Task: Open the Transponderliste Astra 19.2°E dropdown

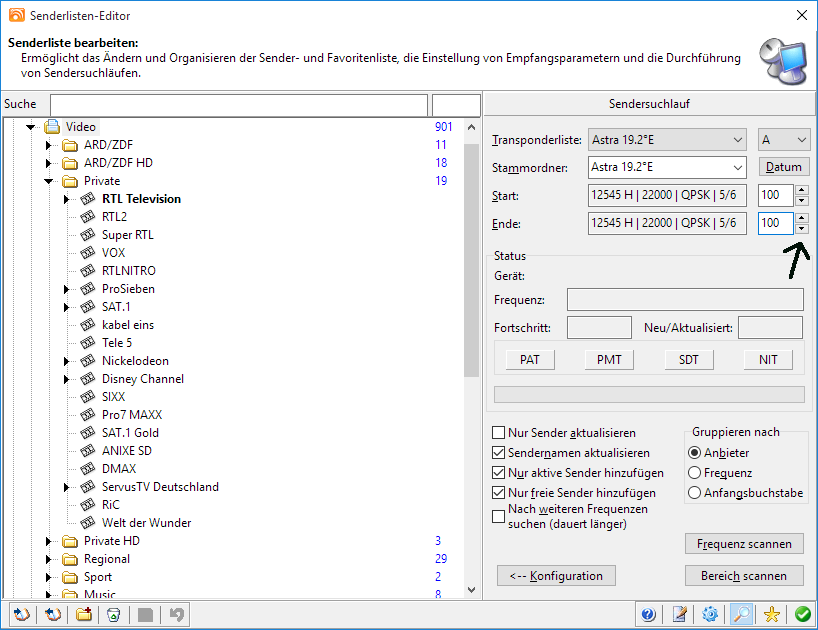Action: pos(667,140)
